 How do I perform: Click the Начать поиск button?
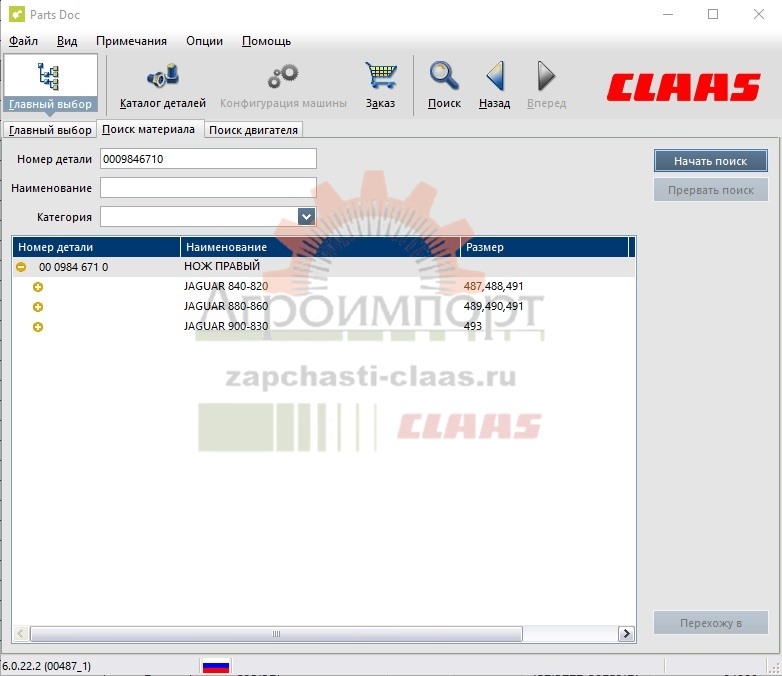click(x=711, y=161)
